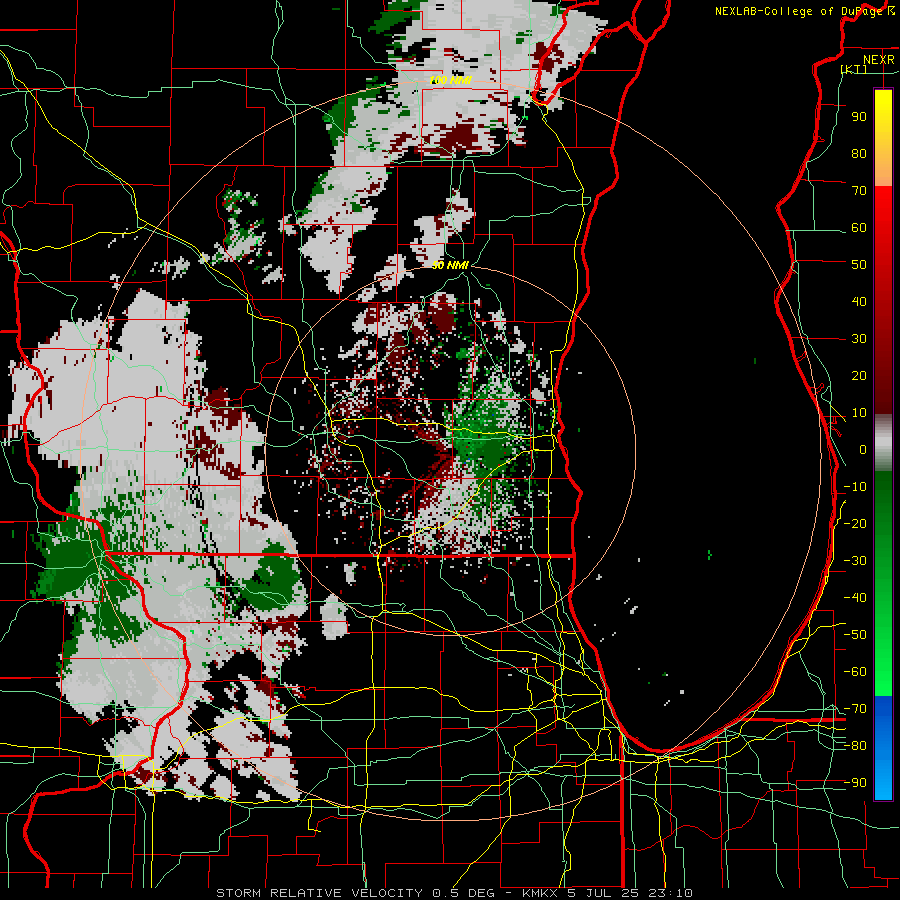The image size is (900, 900).
Task: Click the 100 NMI range ring label
Action: [x=450, y=80]
